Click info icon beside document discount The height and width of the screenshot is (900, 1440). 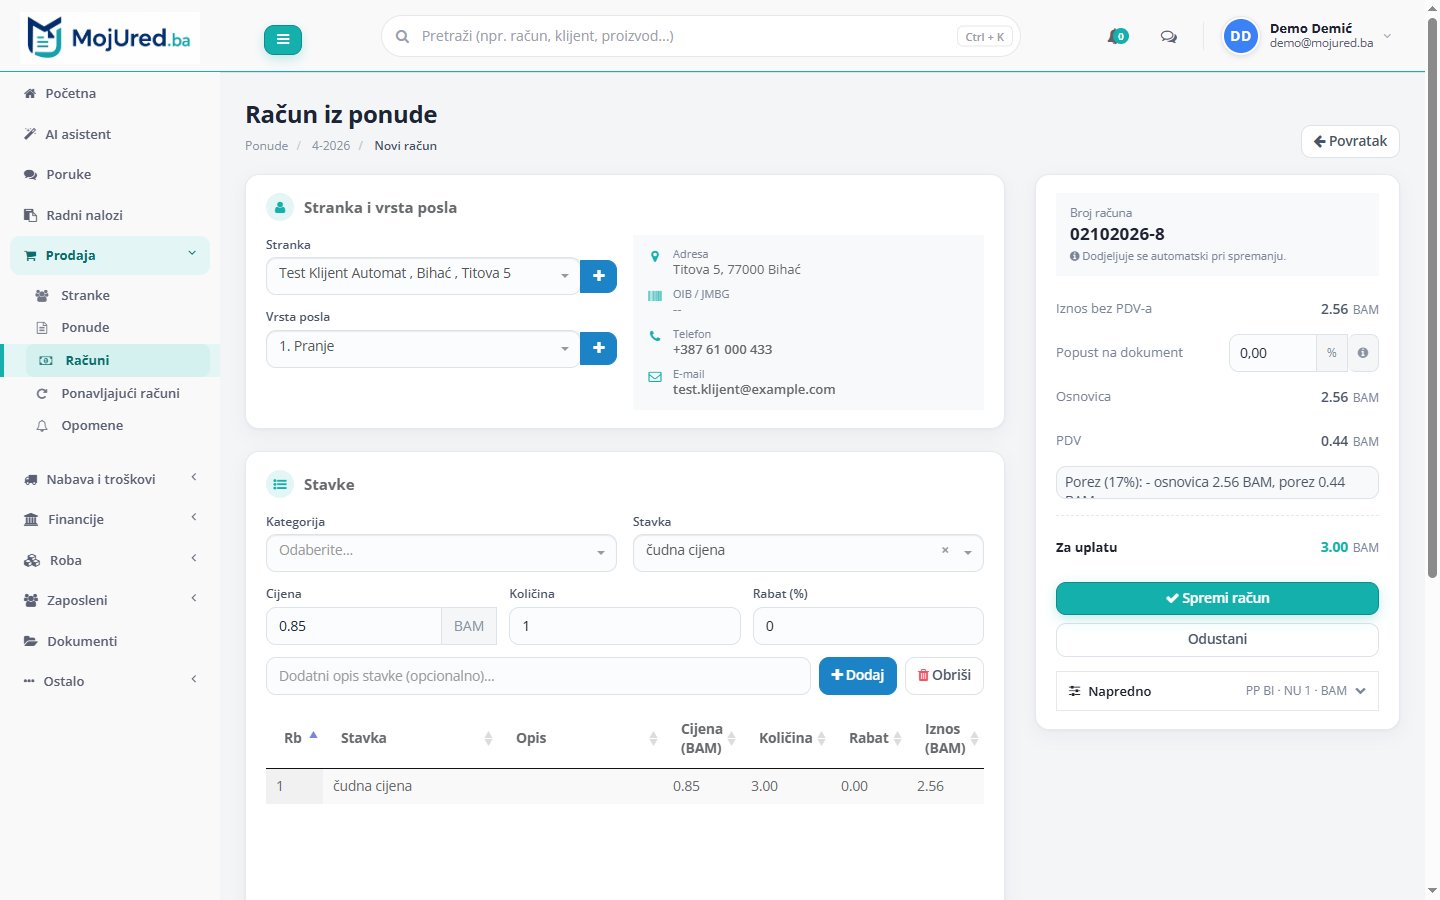click(x=1363, y=353)
